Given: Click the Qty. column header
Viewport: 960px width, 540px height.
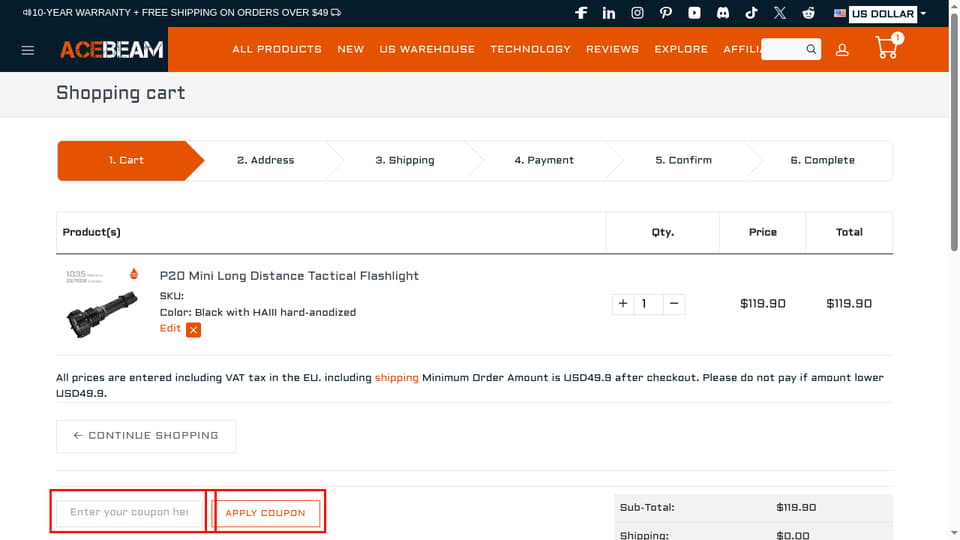Looking at the screenshot, I should click(662, 233).
